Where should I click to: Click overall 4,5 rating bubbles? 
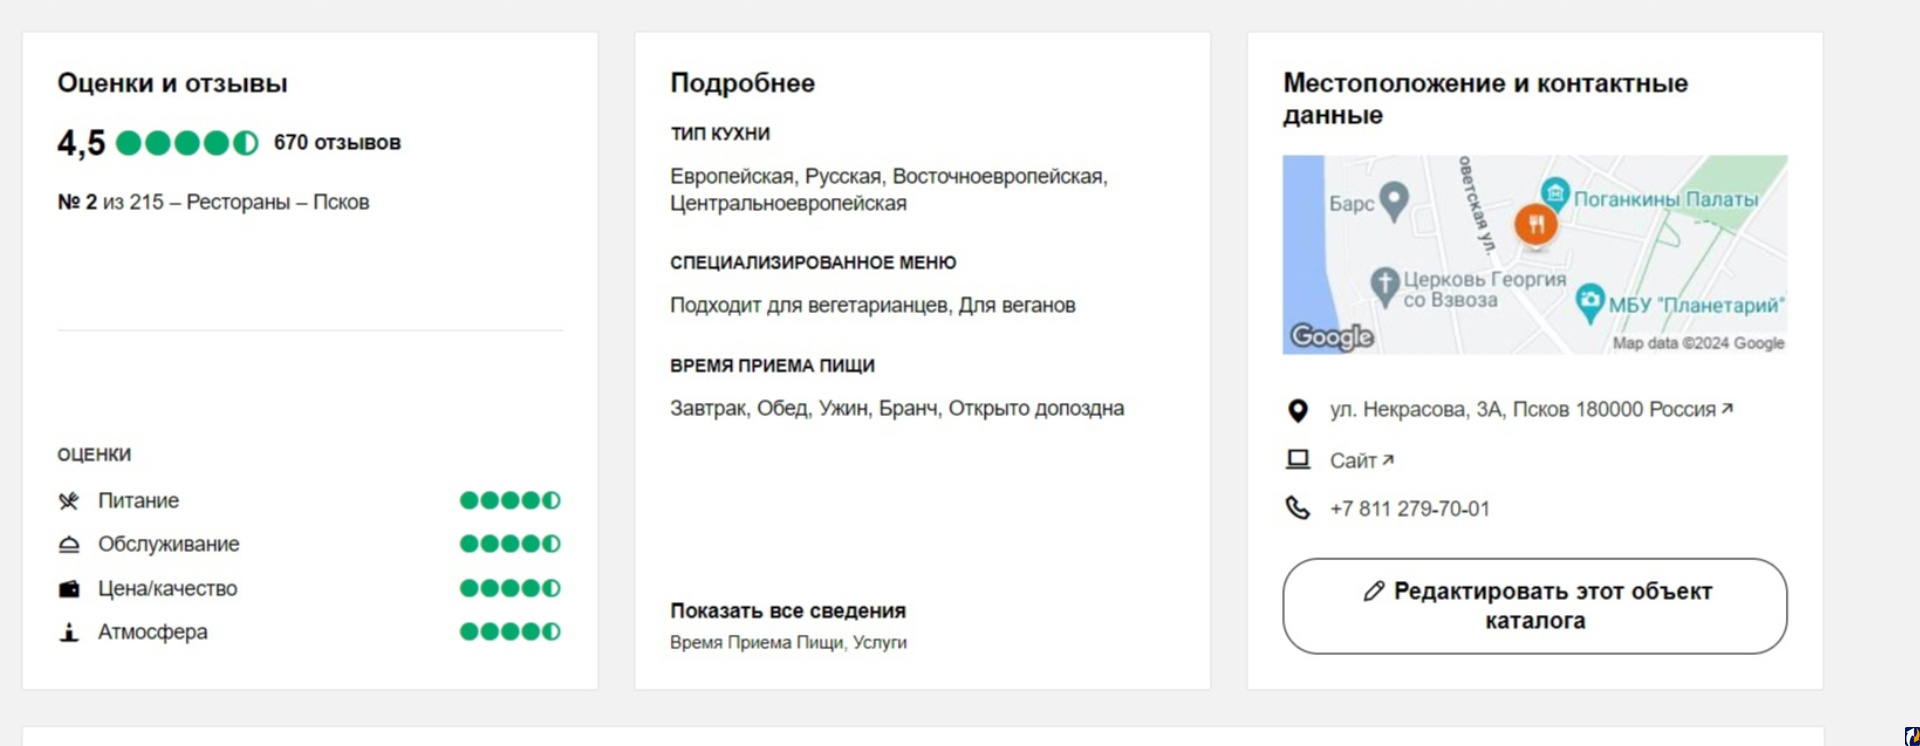(x=187, y=143)
